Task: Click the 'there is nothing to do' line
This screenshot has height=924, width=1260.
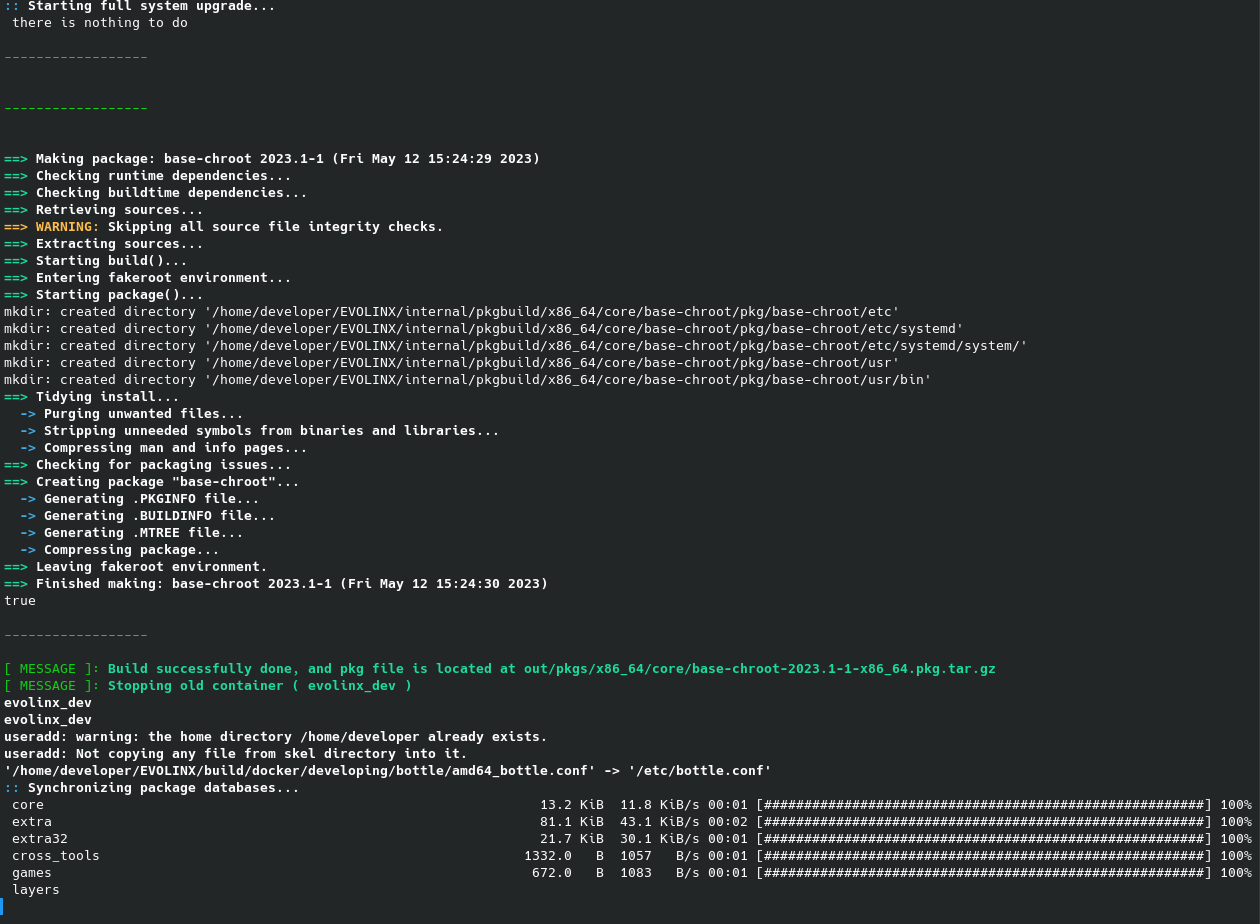Action: 100,22
